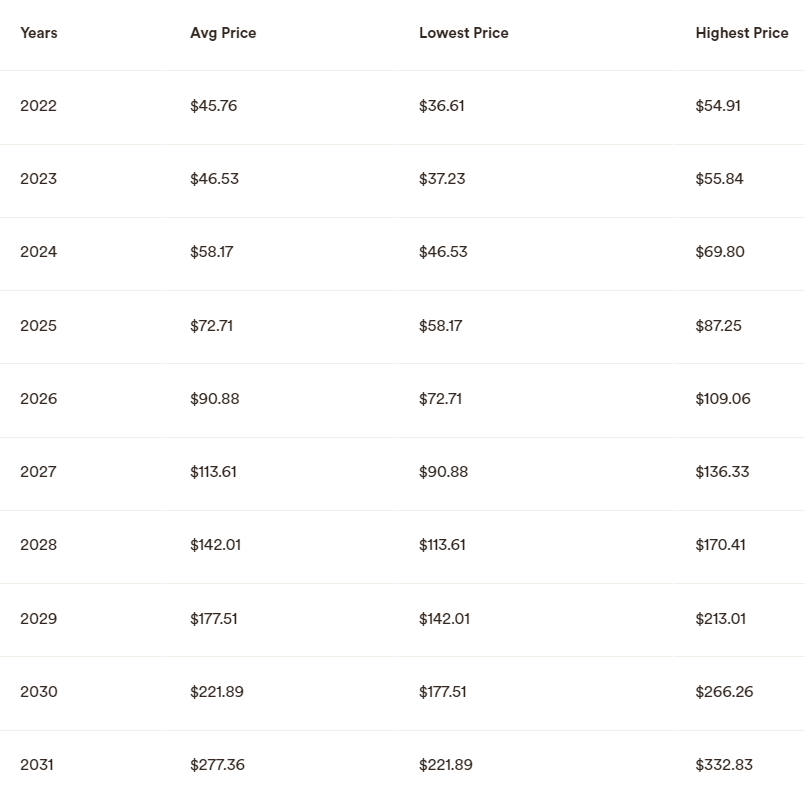
Task: Click the 2031 year cell
Action: [37, 765]
